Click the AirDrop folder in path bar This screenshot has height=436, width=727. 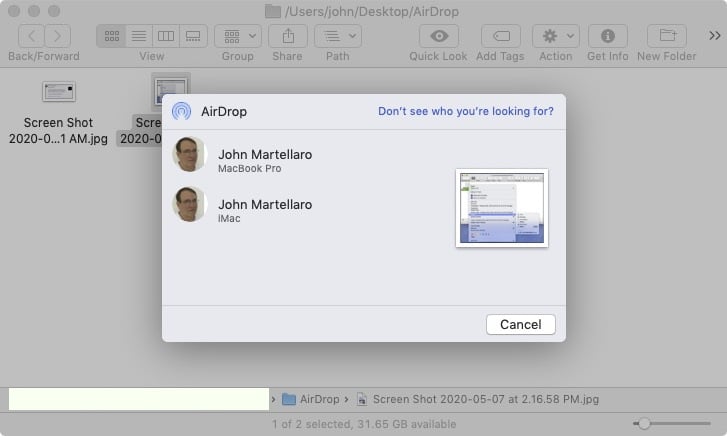point(311,399)
